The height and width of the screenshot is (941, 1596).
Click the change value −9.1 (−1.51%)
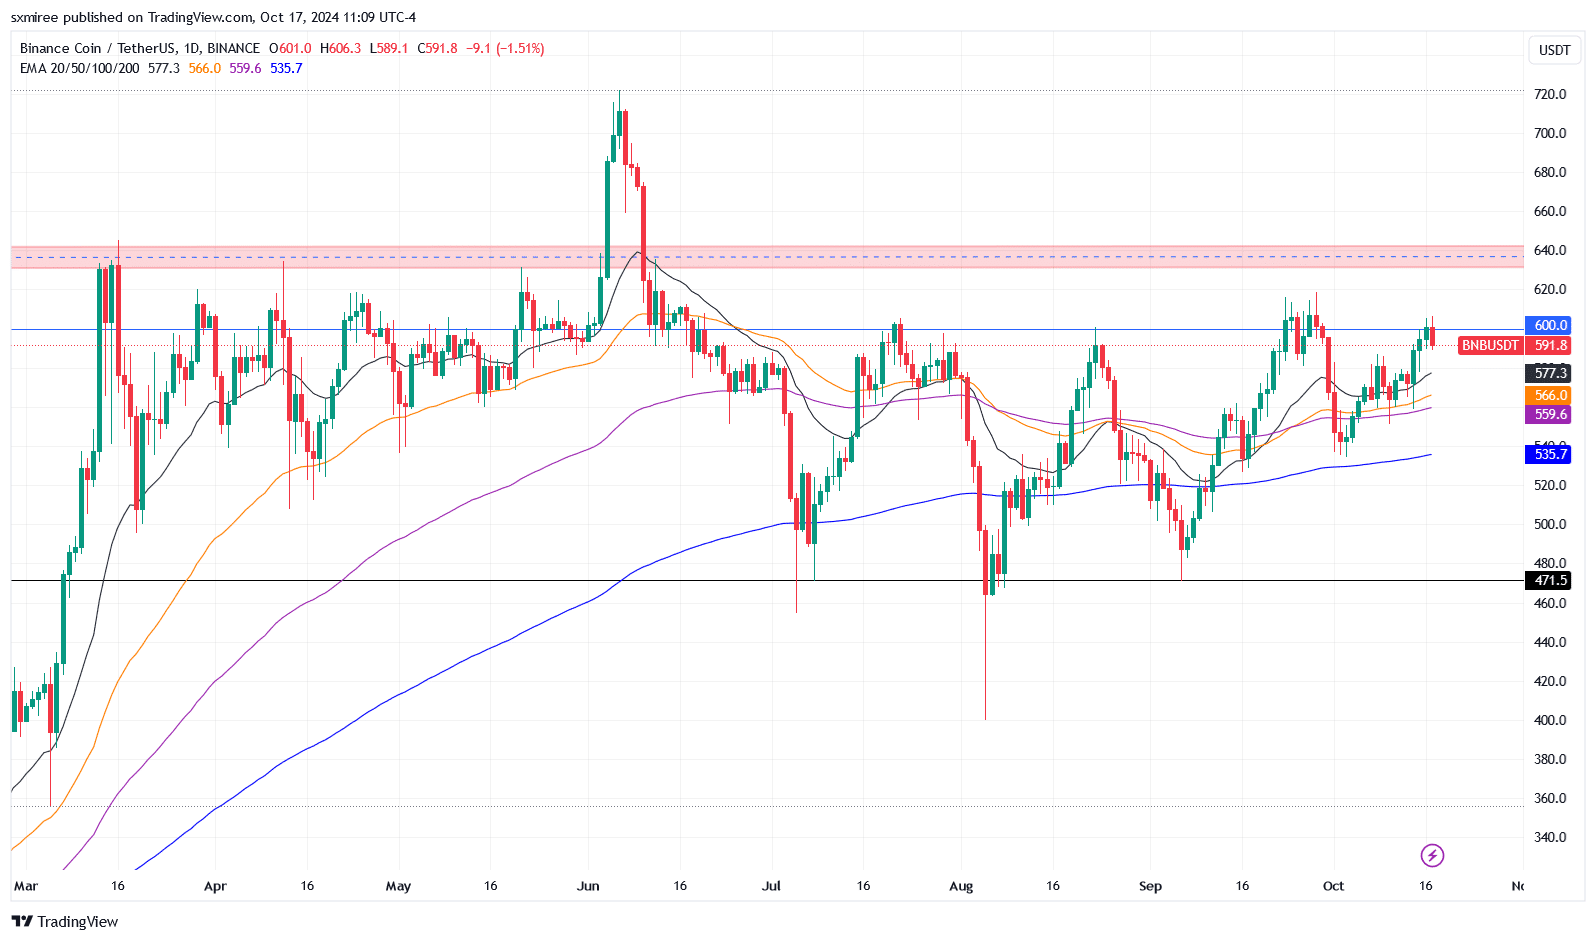coord(506,48)
